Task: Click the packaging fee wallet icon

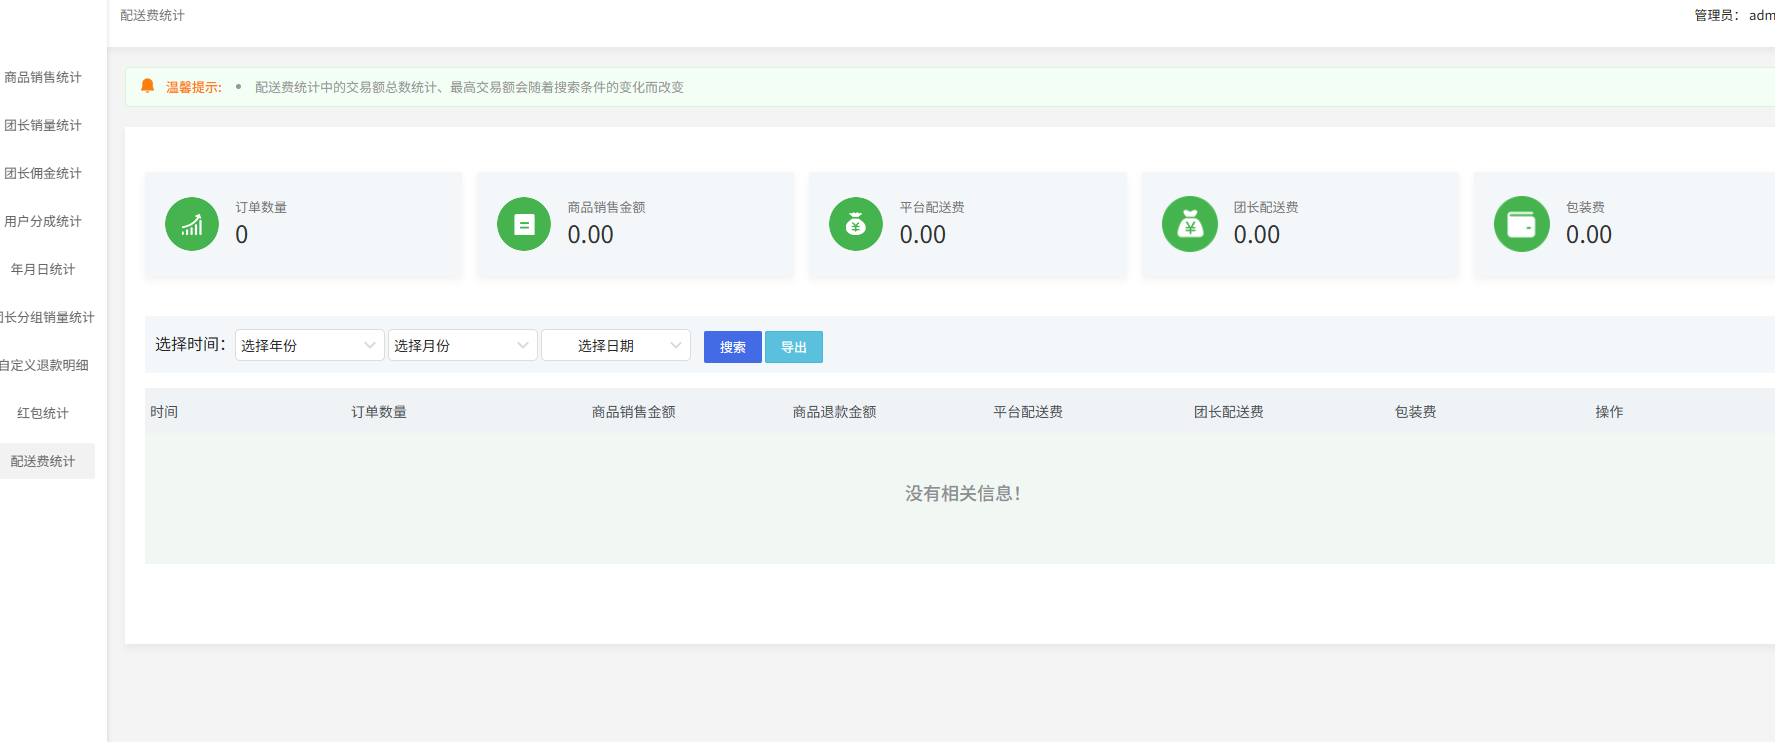Action: [x=1521, y=224]
